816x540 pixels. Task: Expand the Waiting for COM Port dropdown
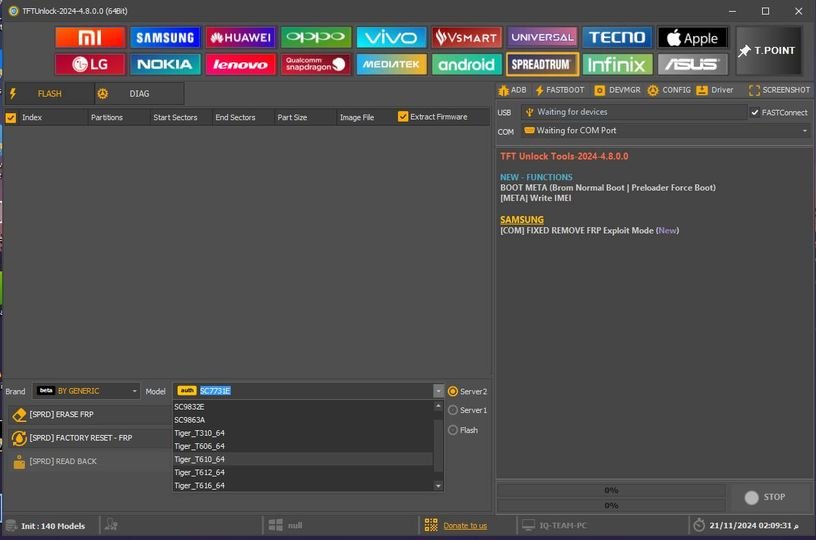805,131
